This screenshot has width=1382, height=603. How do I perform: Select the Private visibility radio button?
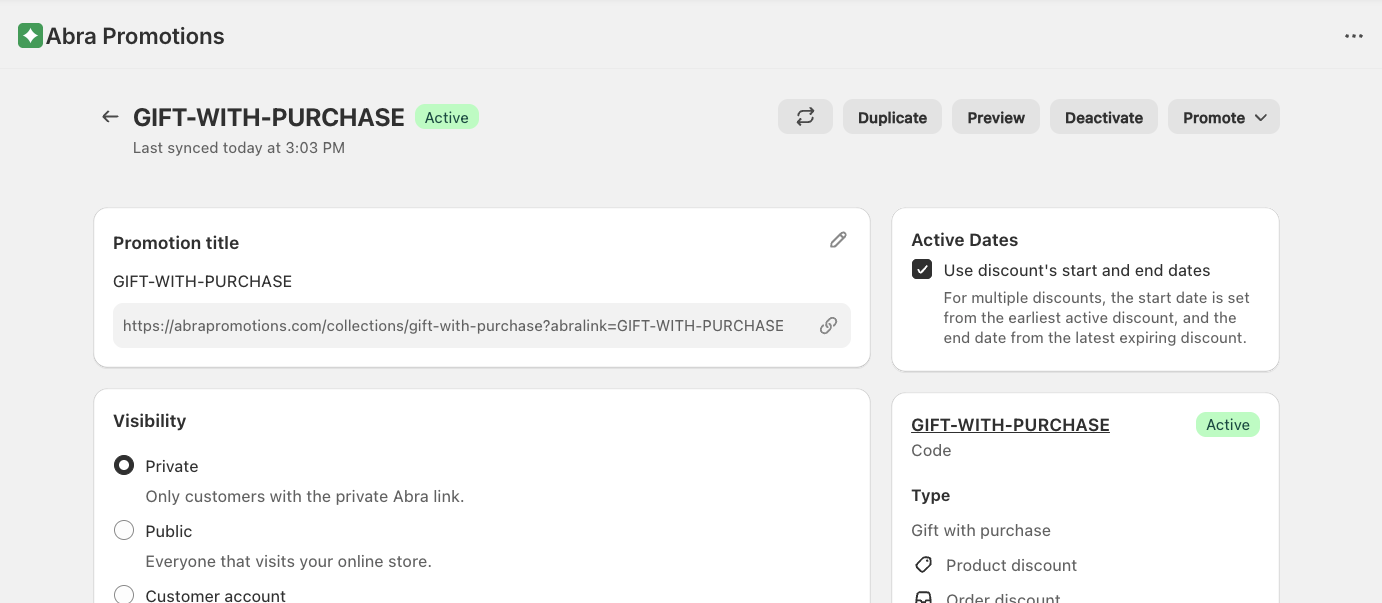124,465
